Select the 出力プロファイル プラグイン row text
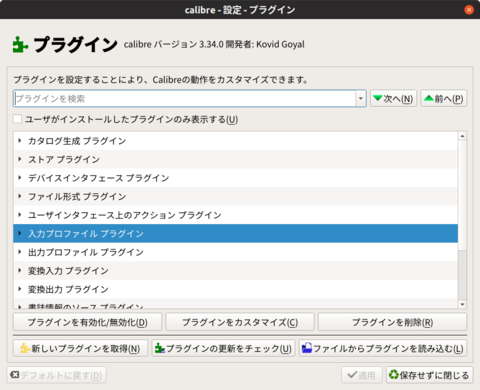This screenshot has height=390, width=480. pos(86,252)
